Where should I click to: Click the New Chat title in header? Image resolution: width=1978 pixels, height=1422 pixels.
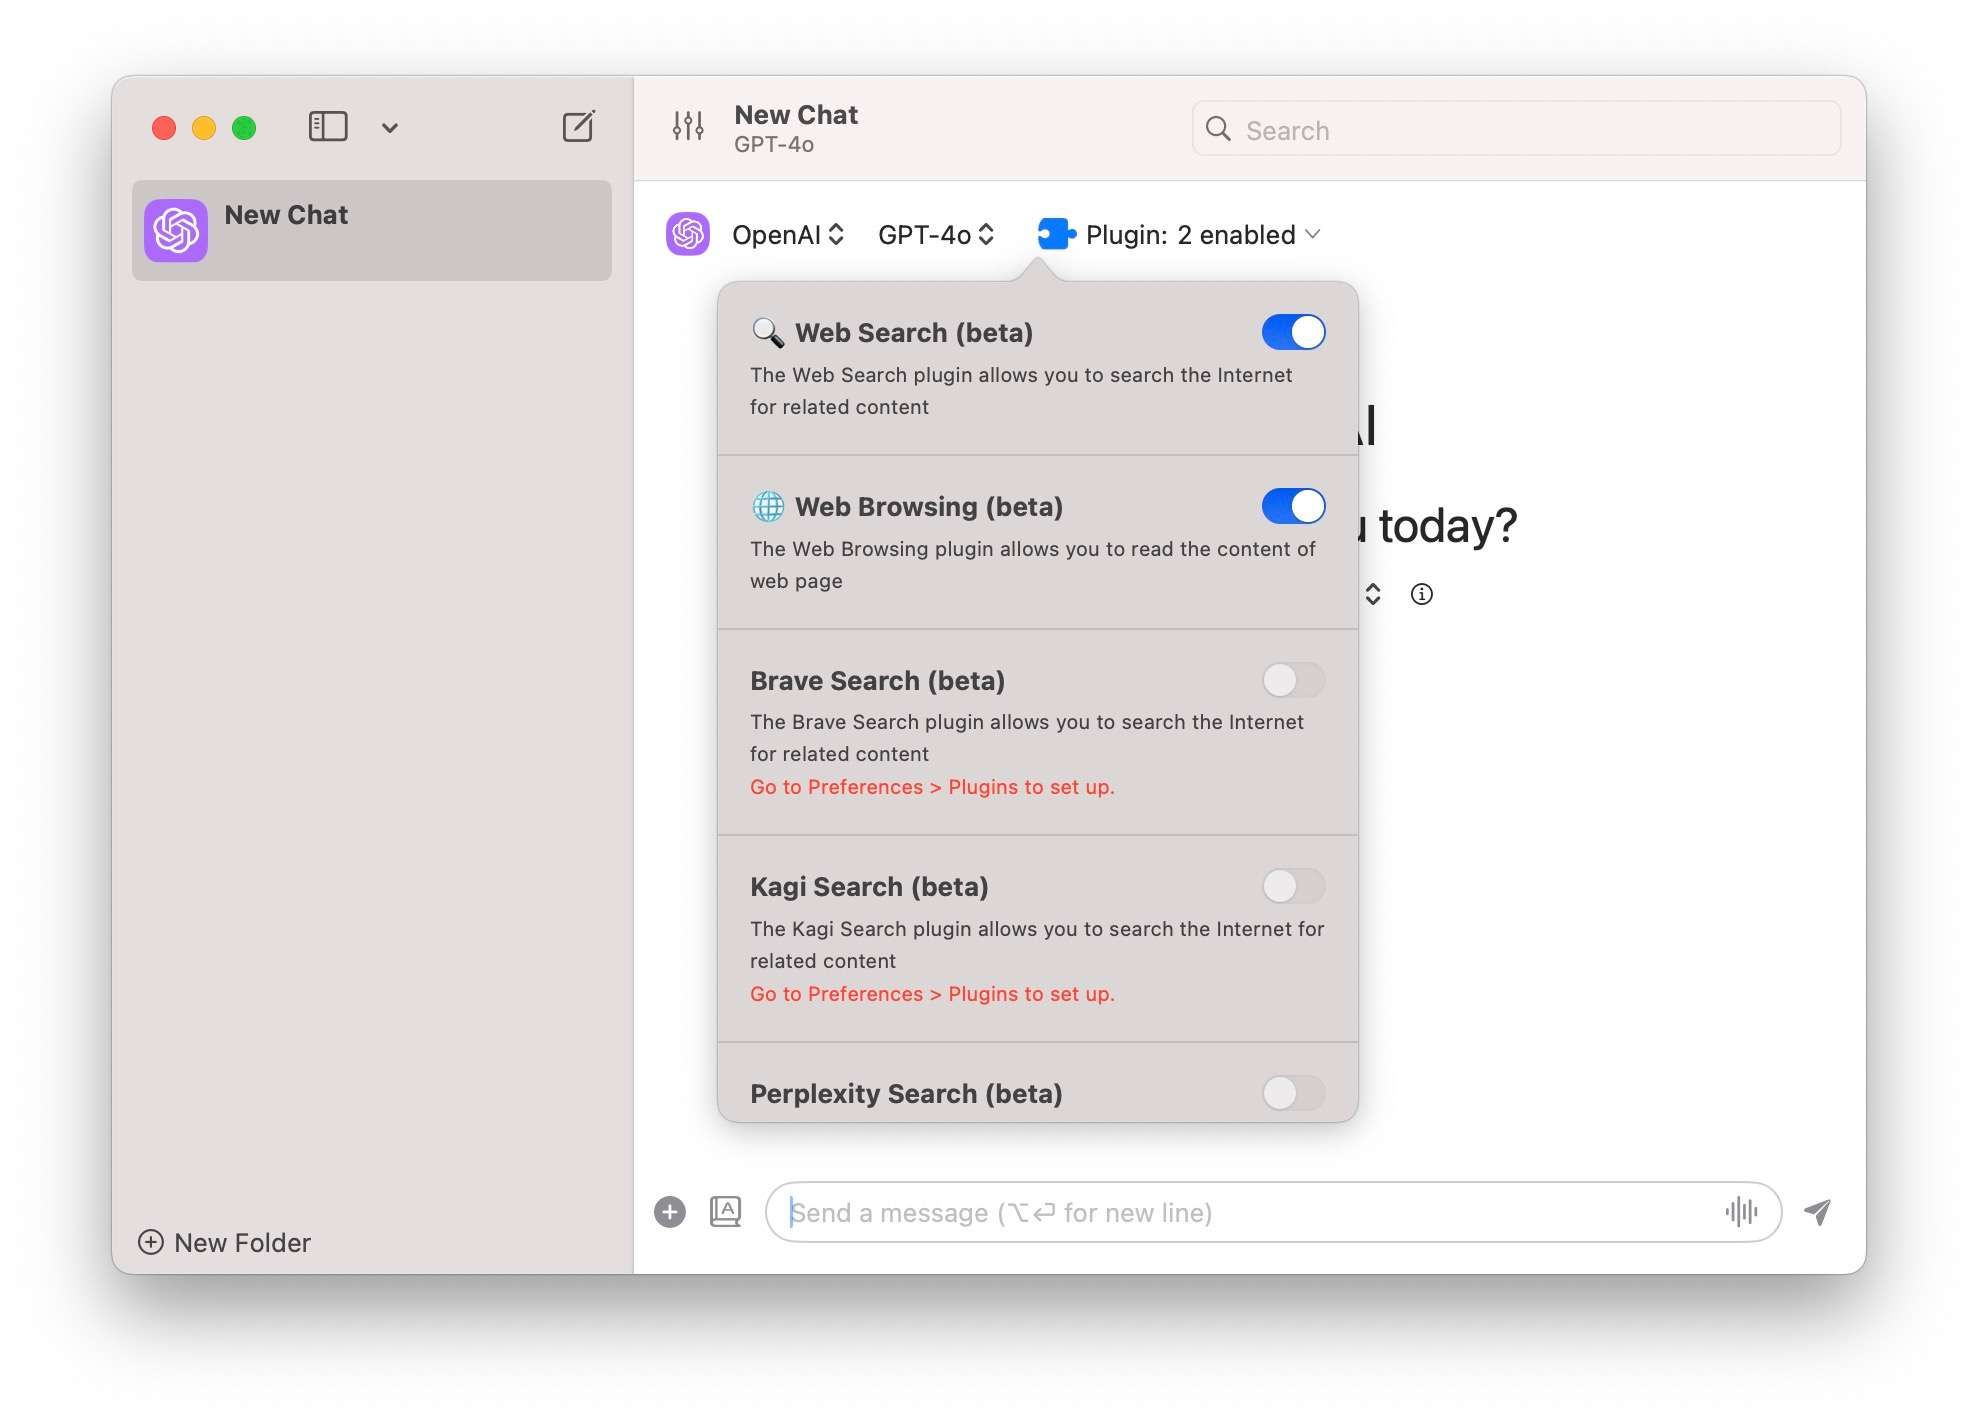point(796,115)
